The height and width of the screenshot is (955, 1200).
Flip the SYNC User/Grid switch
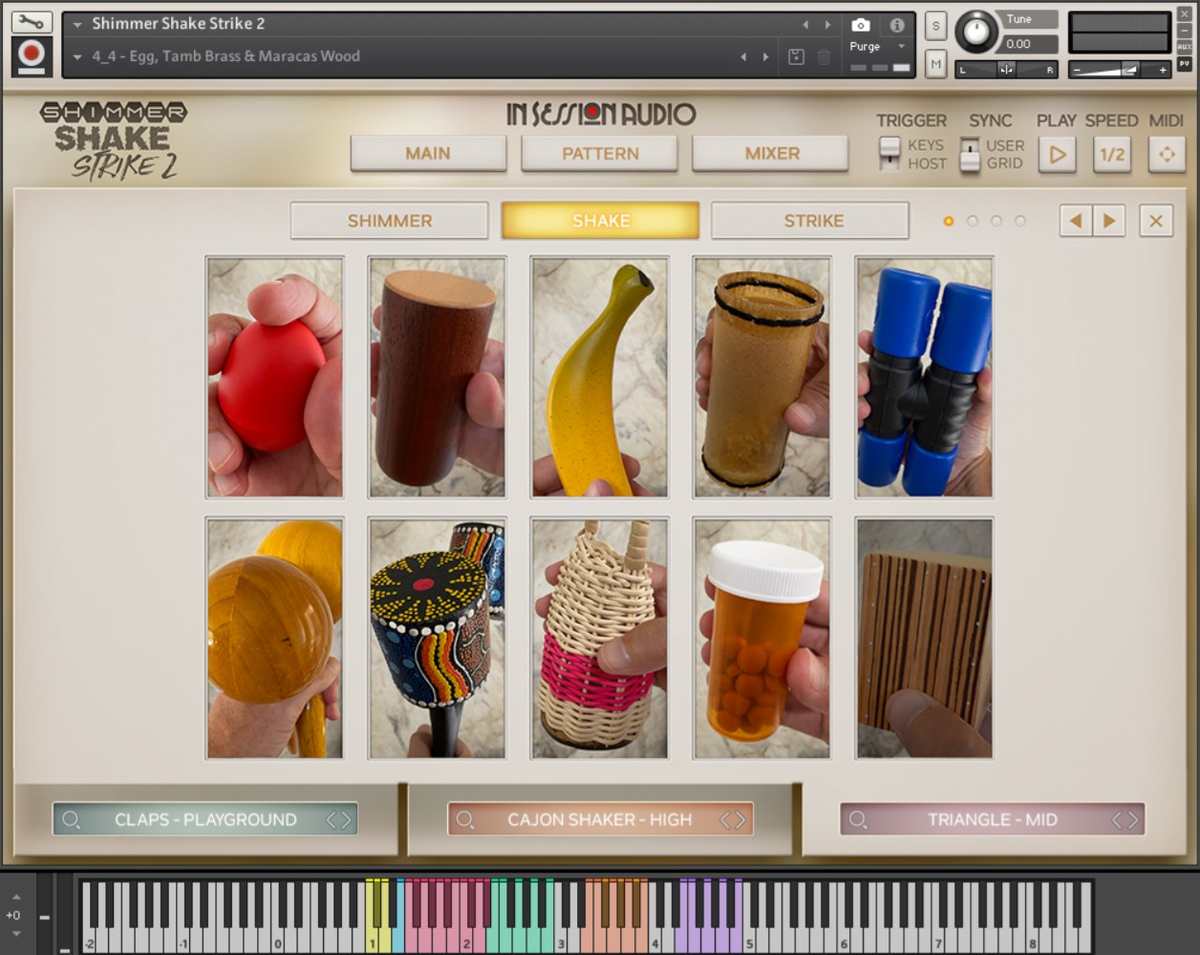click(969, 154)
